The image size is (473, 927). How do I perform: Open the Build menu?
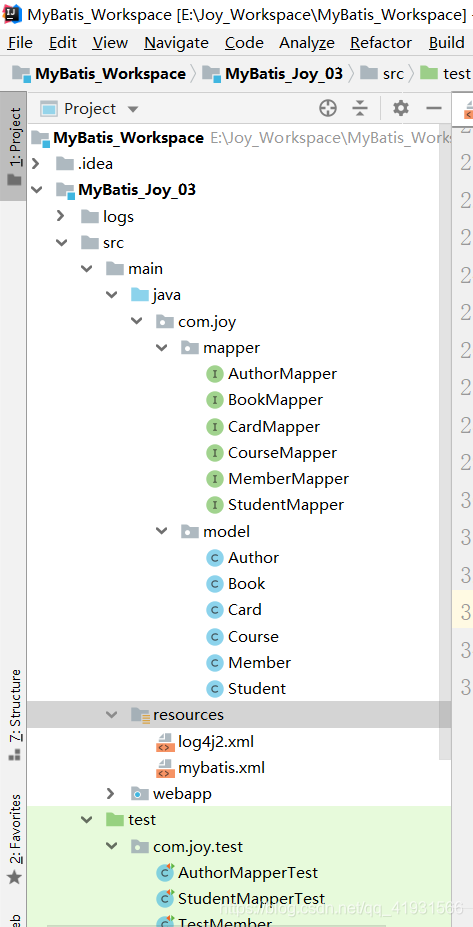pyautogui.click(x=446, y=43)
